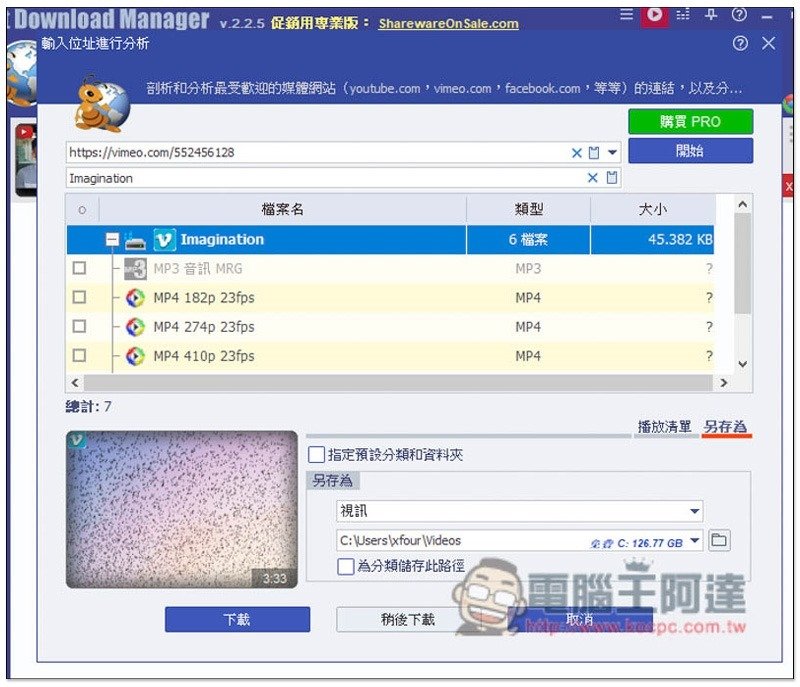Click the drive icon beside the Imagination row
The height and width of the screenshot is (687, 800).
coord(135,241)
